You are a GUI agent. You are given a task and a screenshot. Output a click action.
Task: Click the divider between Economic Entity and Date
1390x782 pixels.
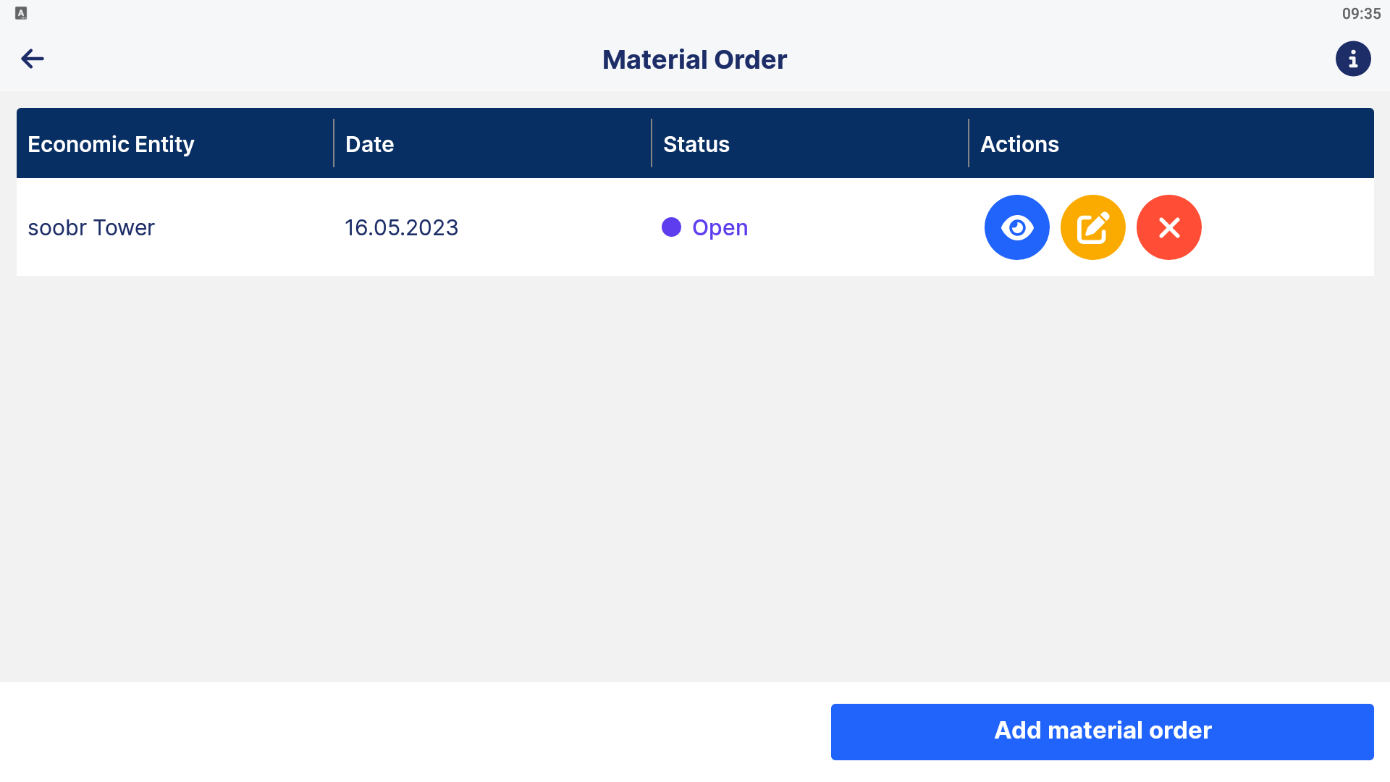(x=333, y=143)
